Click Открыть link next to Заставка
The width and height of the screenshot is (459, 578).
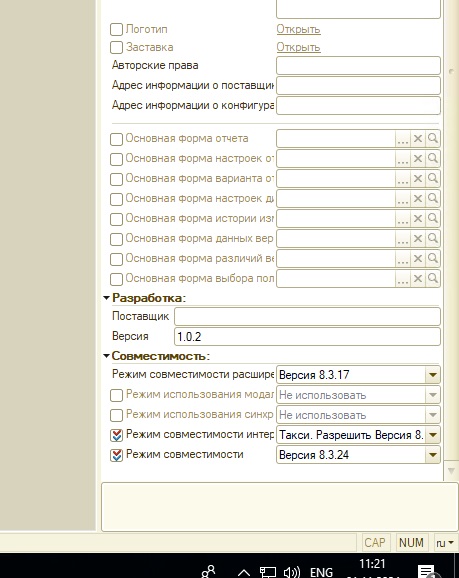(298, 47)
